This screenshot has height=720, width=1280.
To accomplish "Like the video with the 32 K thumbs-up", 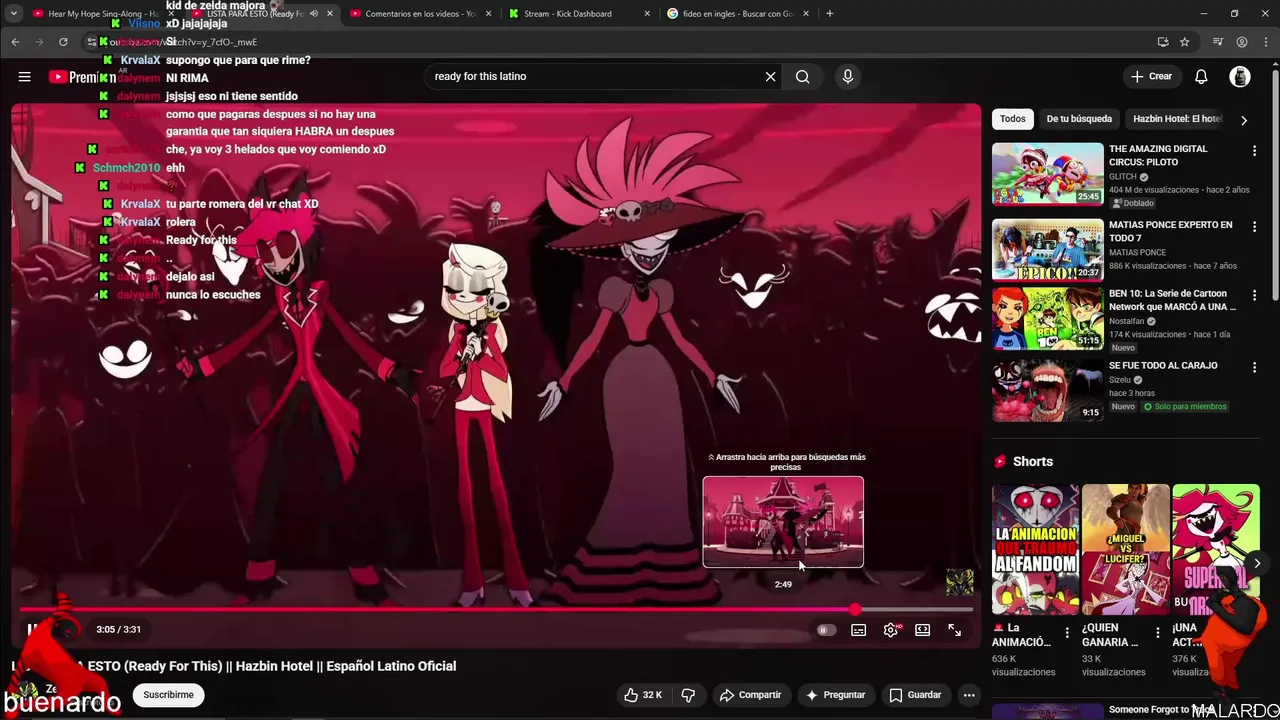I will 643,695.
